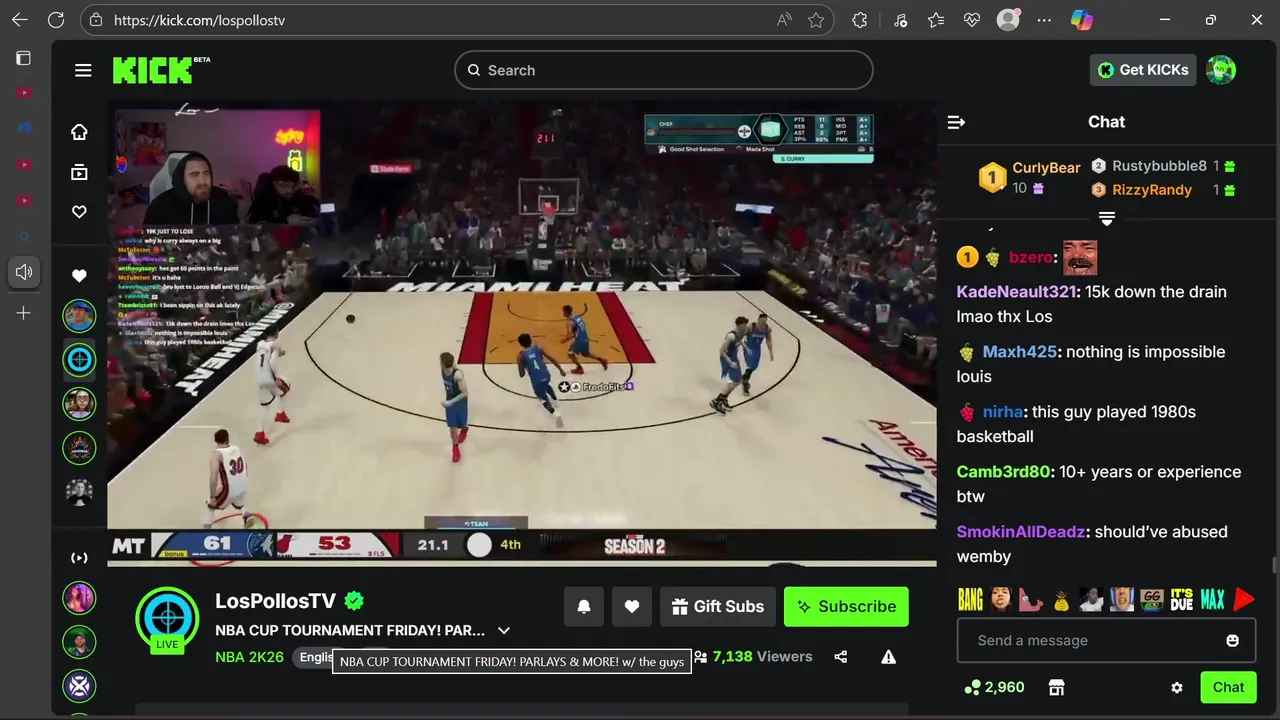Insert the BANG emote
Image resolution: width=1280 pixels, height=720 pixels.
970,599
